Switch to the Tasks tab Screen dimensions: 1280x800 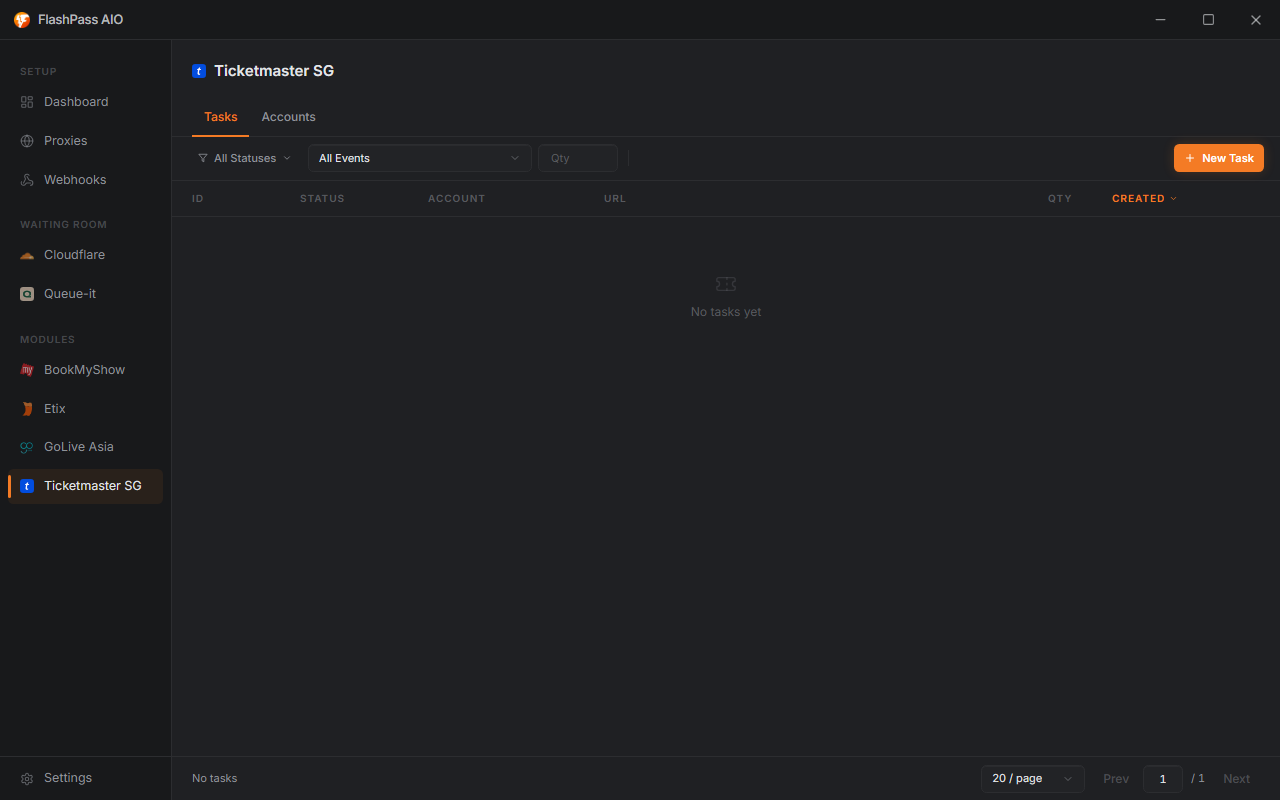coord(221,117)
